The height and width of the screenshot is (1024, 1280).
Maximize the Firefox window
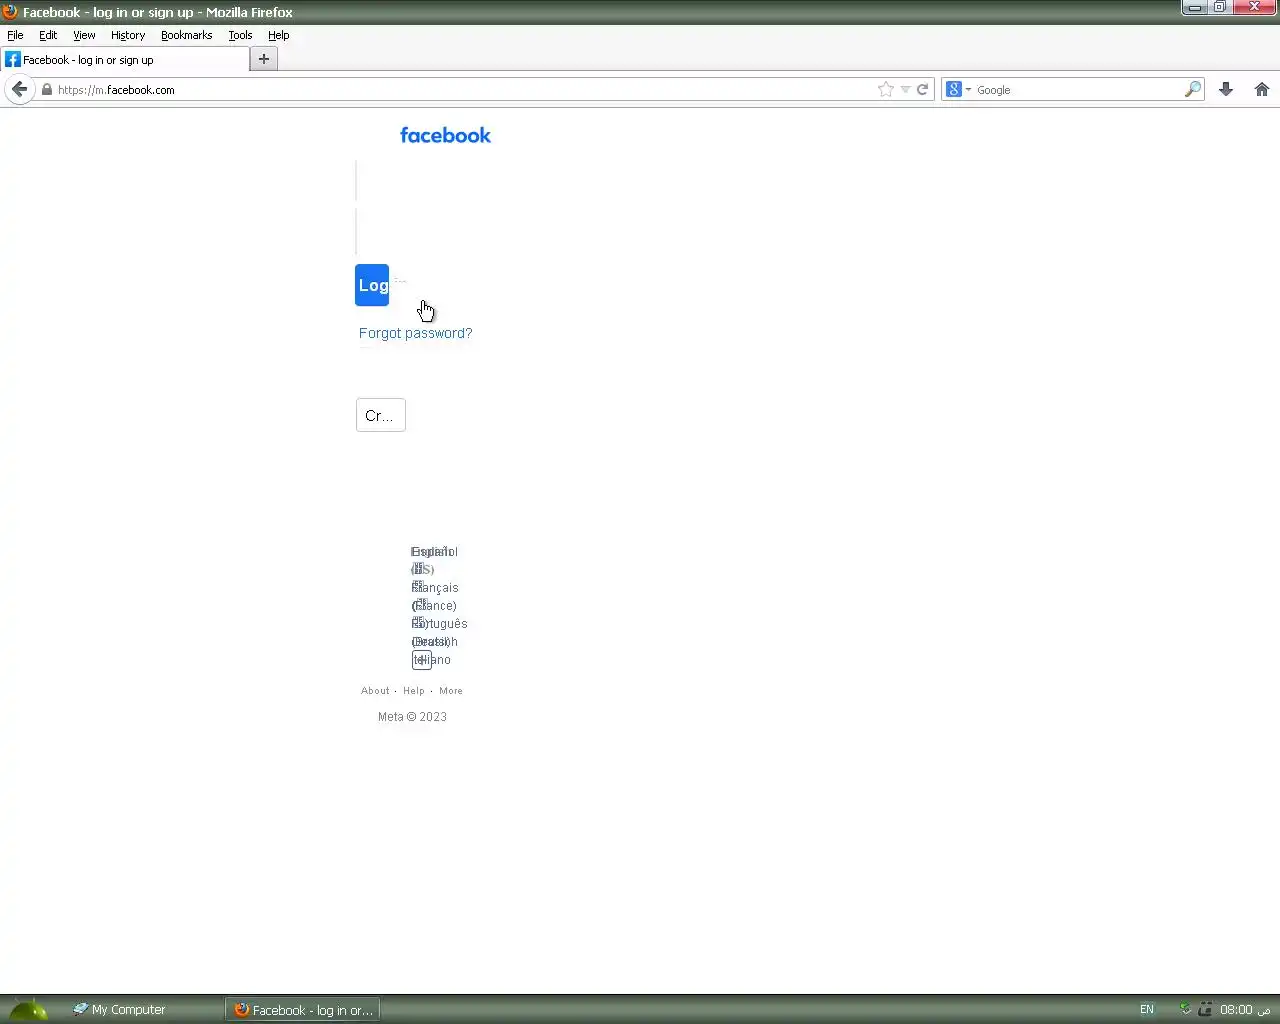(1220, 7)
